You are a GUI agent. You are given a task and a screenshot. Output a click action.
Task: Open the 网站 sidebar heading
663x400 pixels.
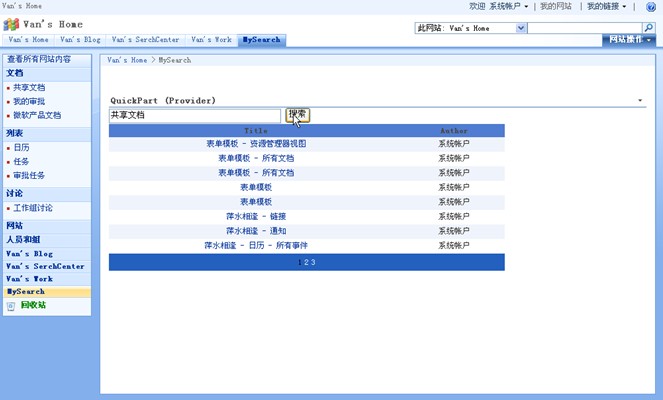[15, 226]
